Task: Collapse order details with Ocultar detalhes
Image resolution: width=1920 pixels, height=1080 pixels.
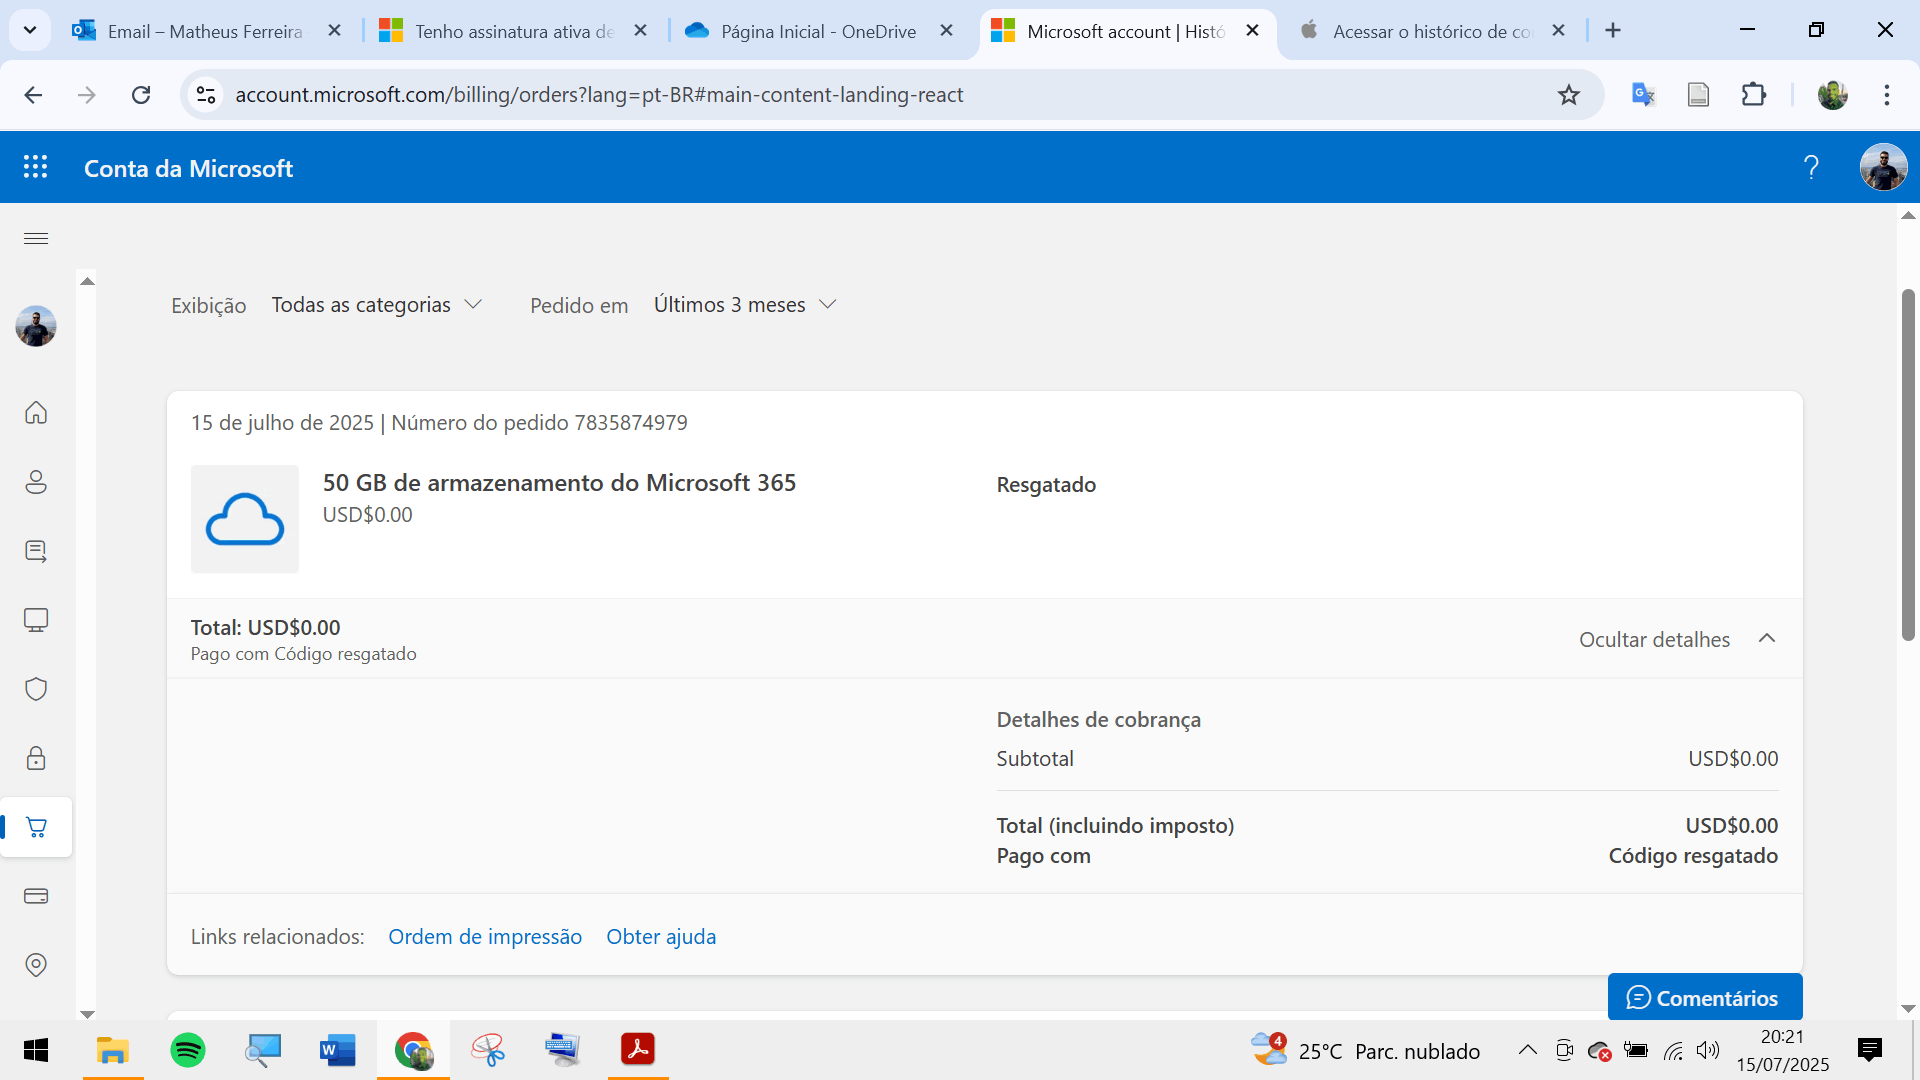Action: pos(1677,639)
